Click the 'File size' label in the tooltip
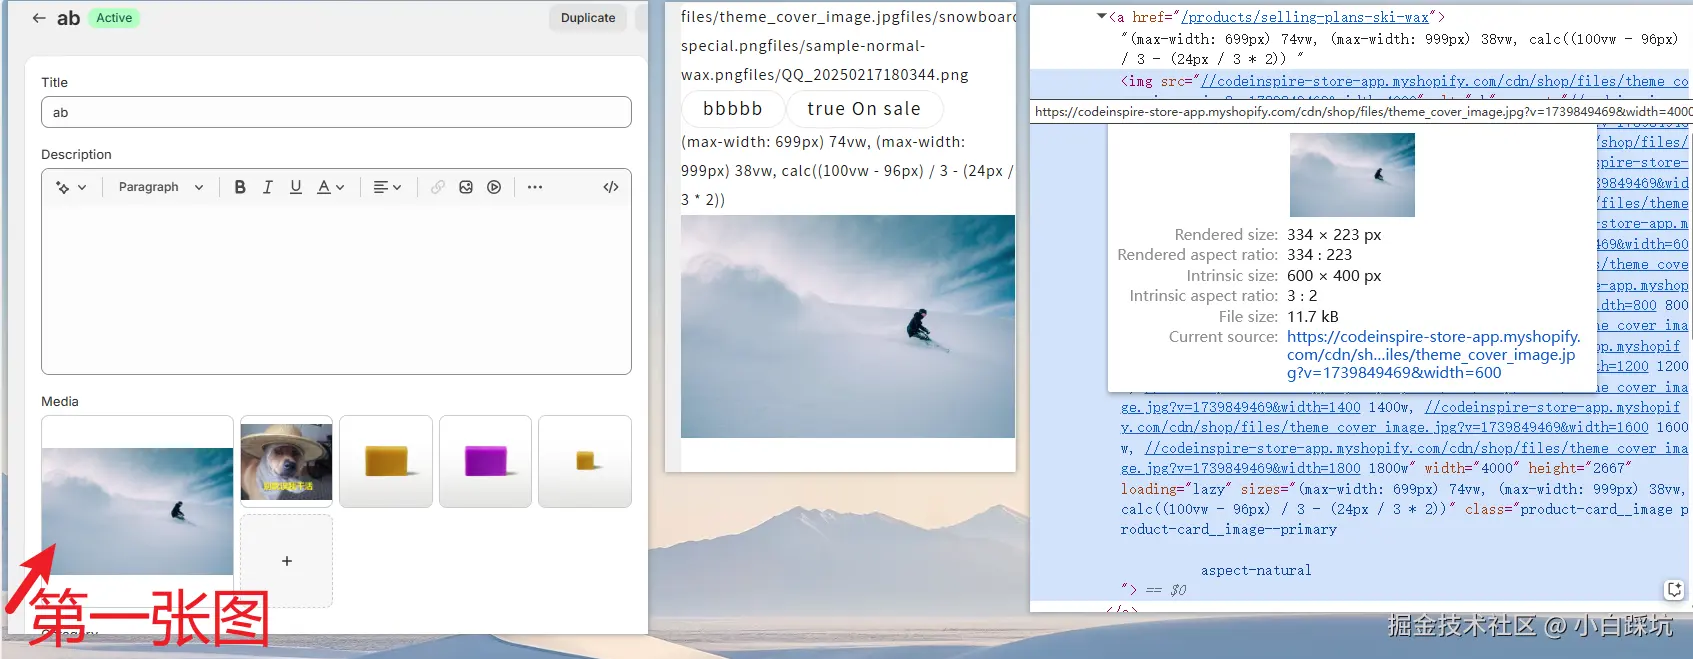The width and height of the screenshot is (1693, 659). click(x=1248, y=317)
